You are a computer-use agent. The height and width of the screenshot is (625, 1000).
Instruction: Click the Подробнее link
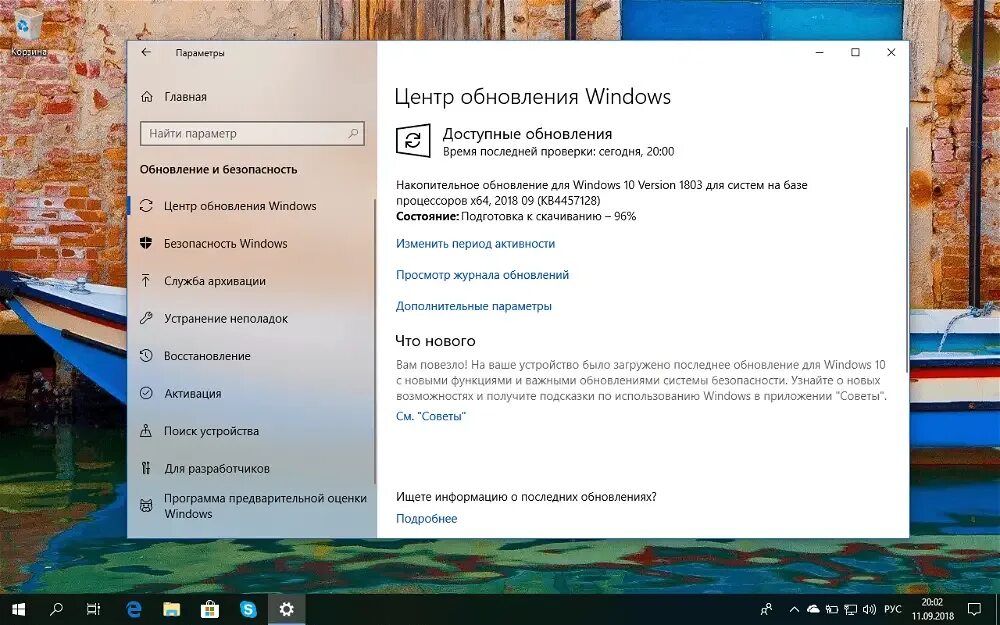[x=426, y=518]
